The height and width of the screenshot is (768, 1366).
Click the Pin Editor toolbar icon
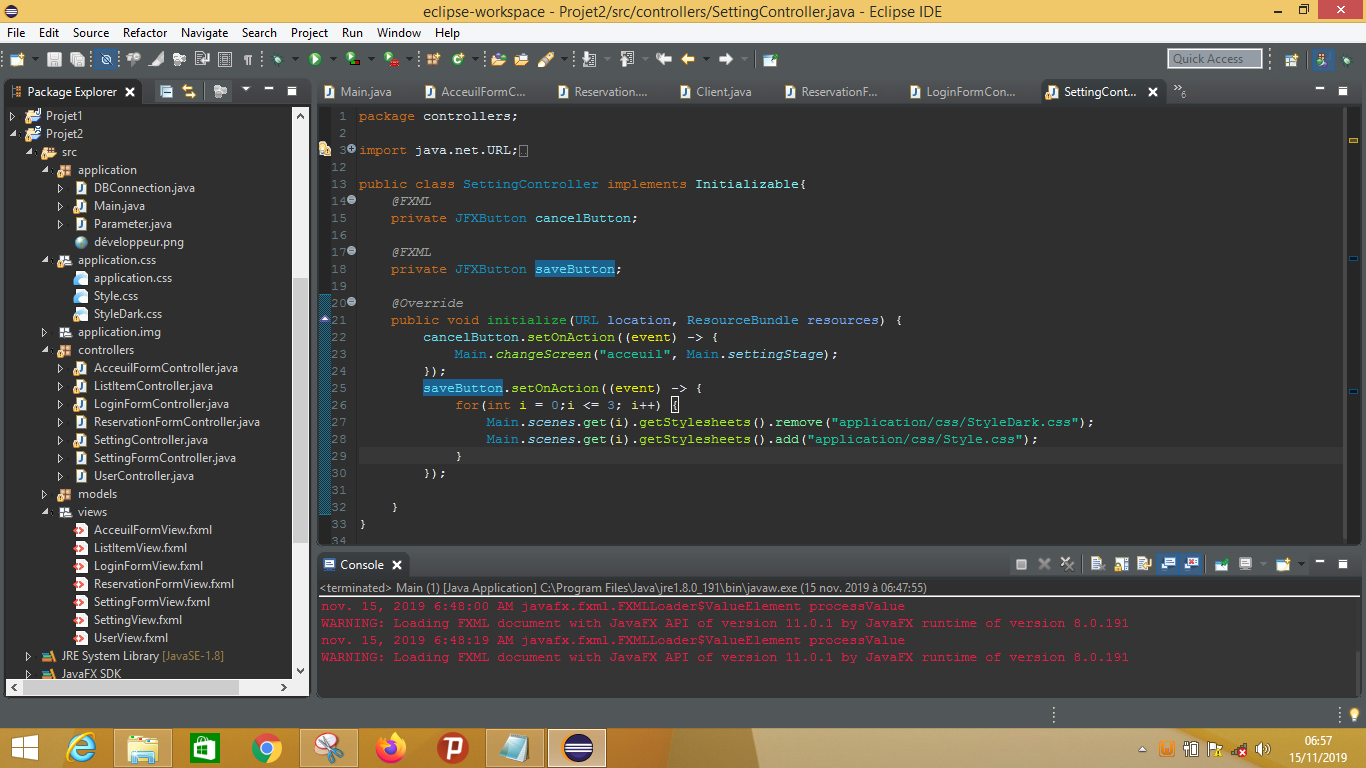(x=769, y=59)
